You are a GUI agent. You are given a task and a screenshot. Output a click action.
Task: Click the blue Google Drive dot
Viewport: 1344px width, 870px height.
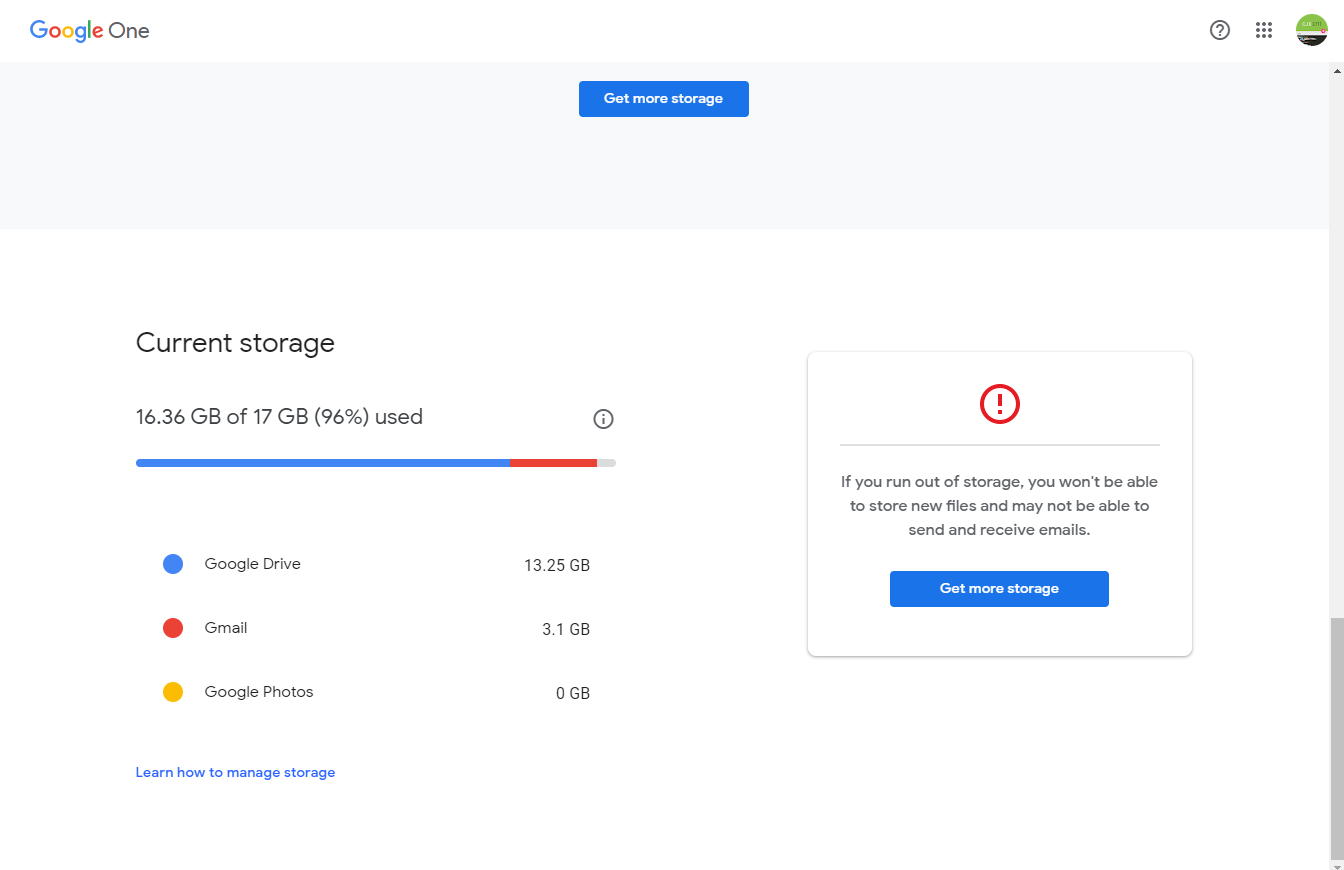[x=173, y=564]
